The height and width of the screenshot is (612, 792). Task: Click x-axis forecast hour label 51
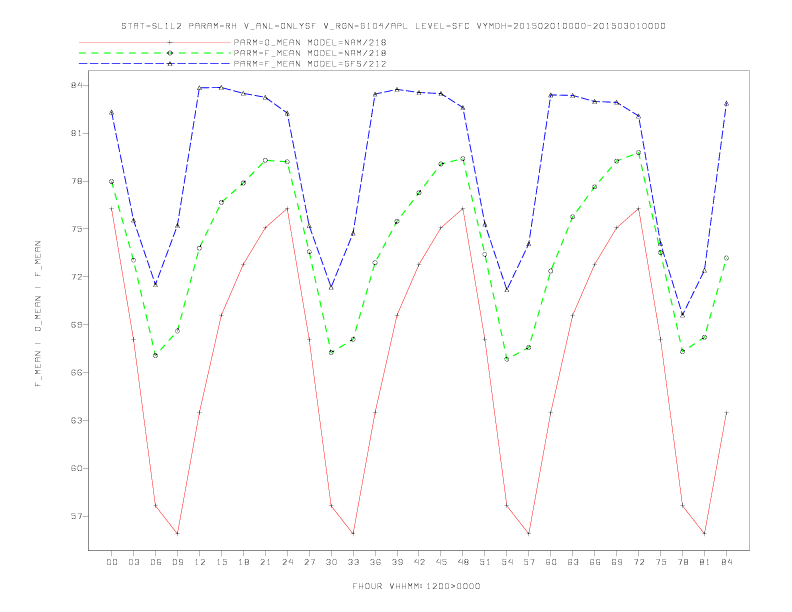pos(485,562)
